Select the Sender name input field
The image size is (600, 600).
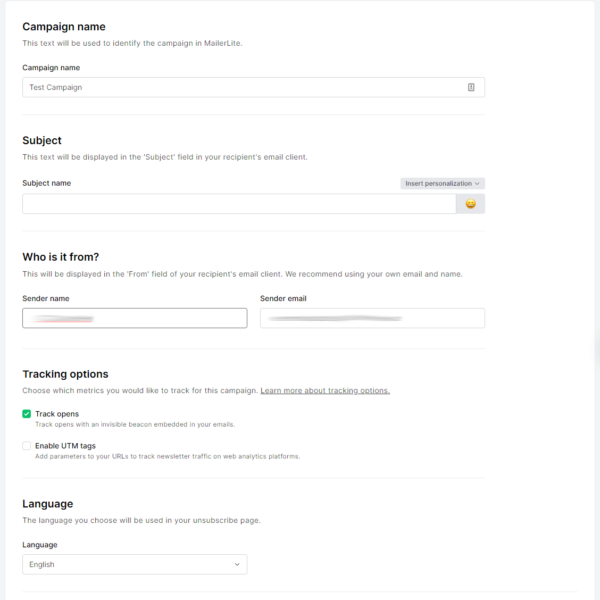(x=134, y=318)
